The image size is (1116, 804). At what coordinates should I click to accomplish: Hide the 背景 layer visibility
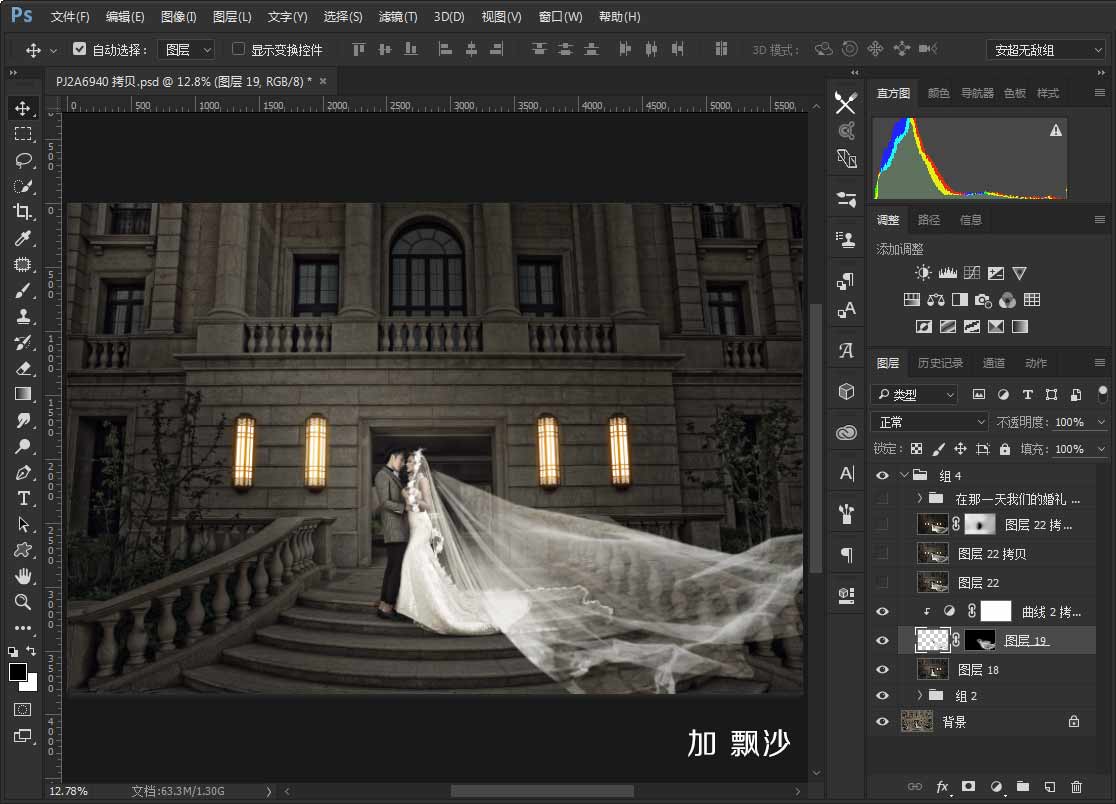(x=883, y=721)
